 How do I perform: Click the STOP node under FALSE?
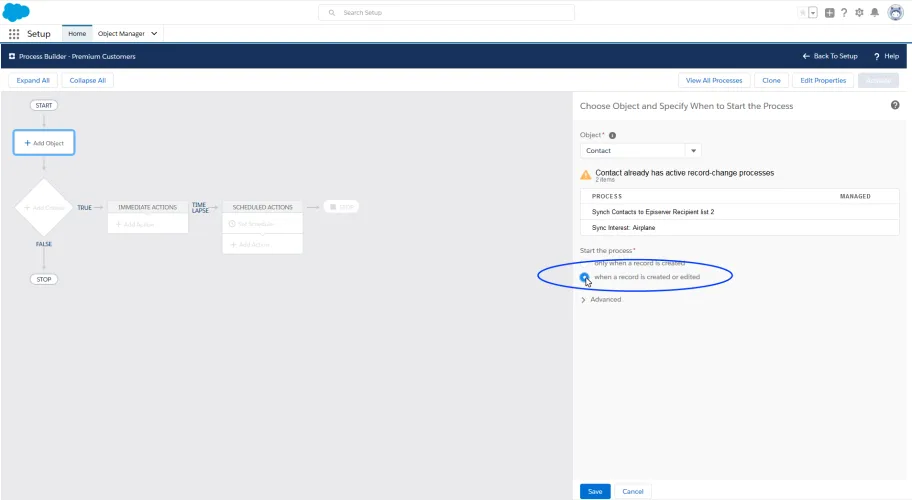point(44,279)
